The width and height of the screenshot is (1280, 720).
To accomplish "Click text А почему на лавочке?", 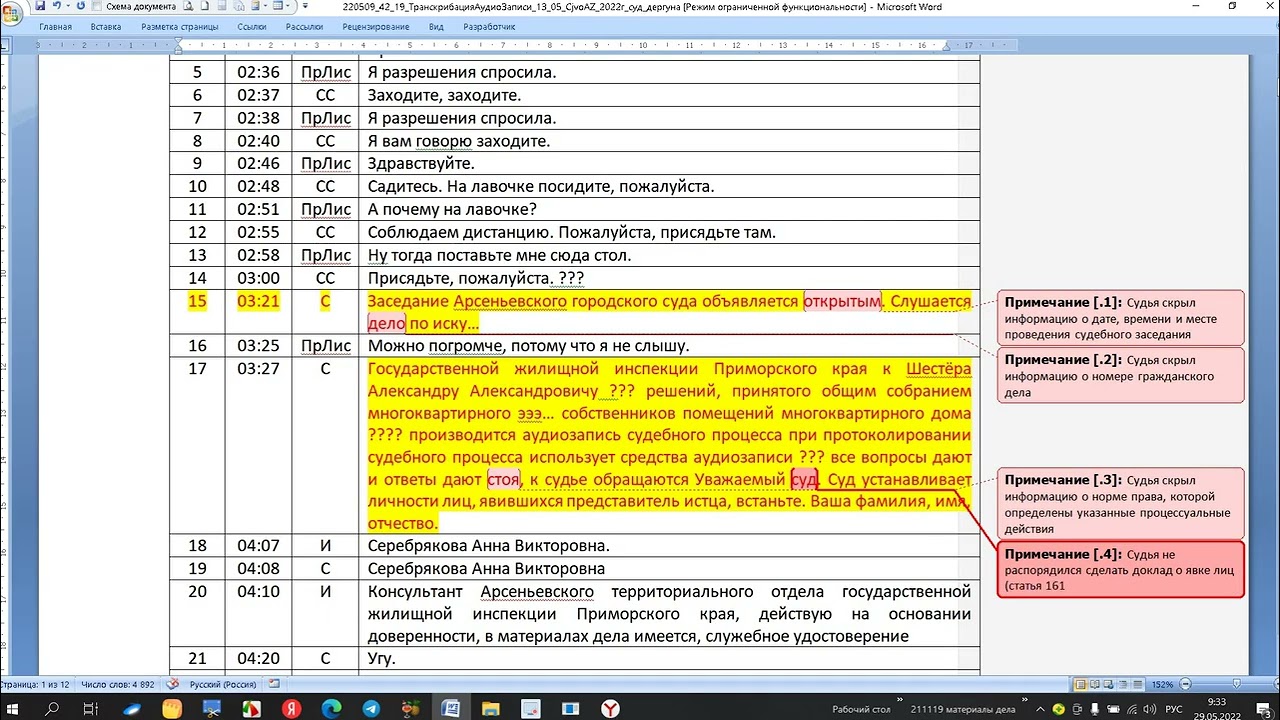I will click(453, 209).
